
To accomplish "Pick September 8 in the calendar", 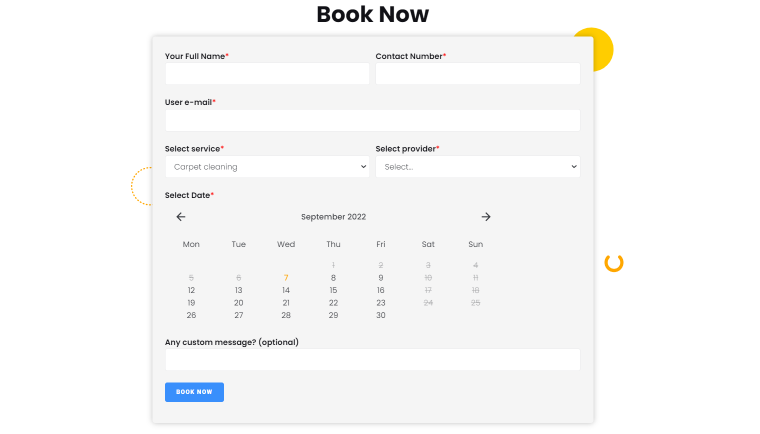I will click(333, 278).
